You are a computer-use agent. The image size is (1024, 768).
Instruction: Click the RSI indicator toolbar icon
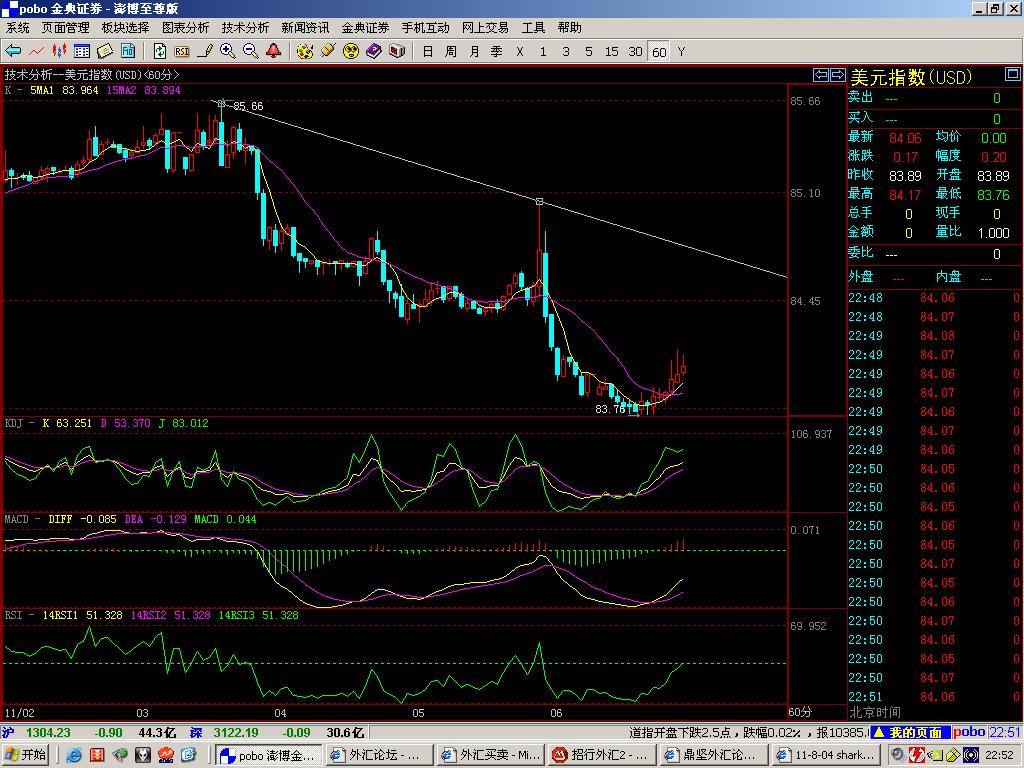pyautogui.click(x=182, y=51)
